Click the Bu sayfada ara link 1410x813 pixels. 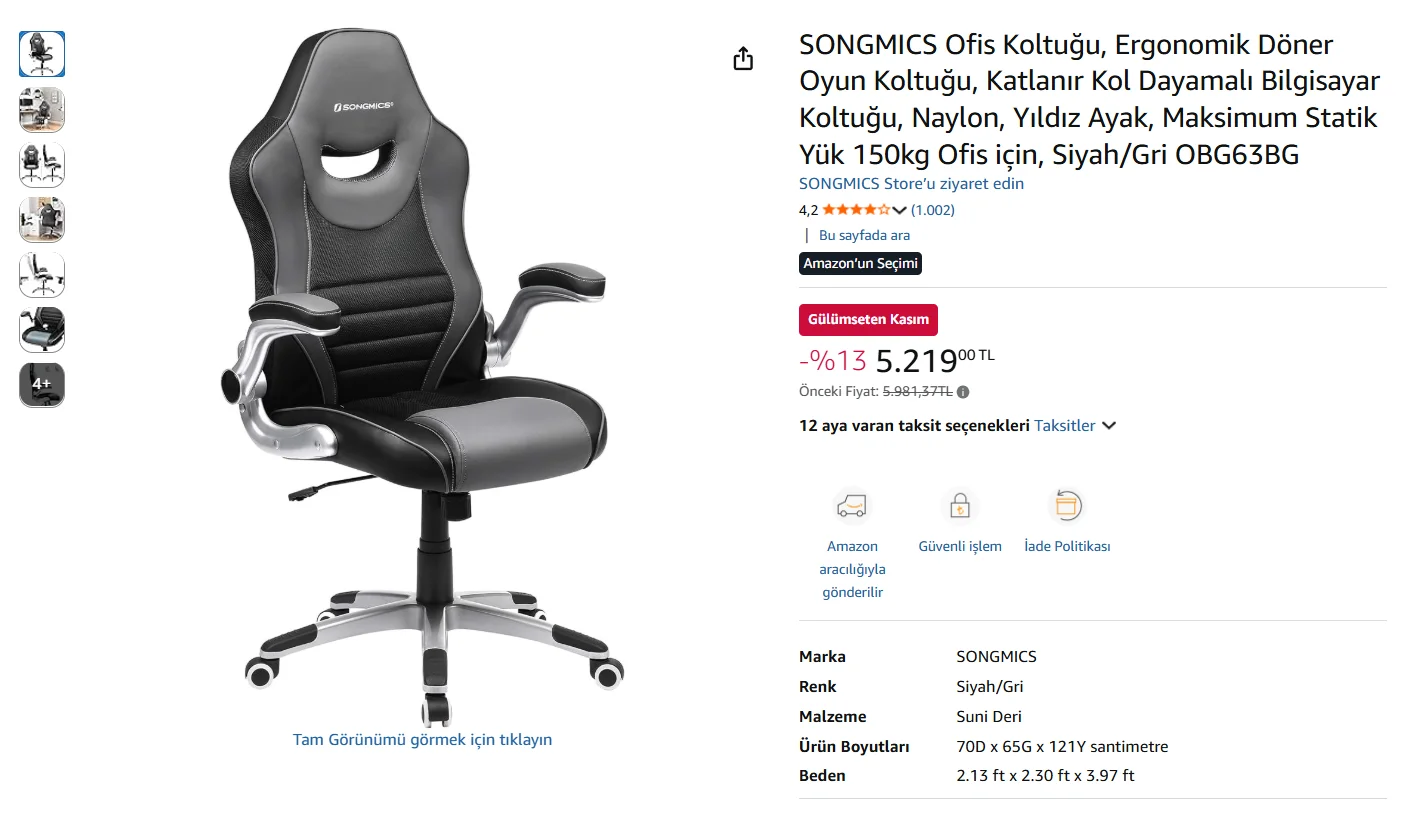click(x=864, y=236)
